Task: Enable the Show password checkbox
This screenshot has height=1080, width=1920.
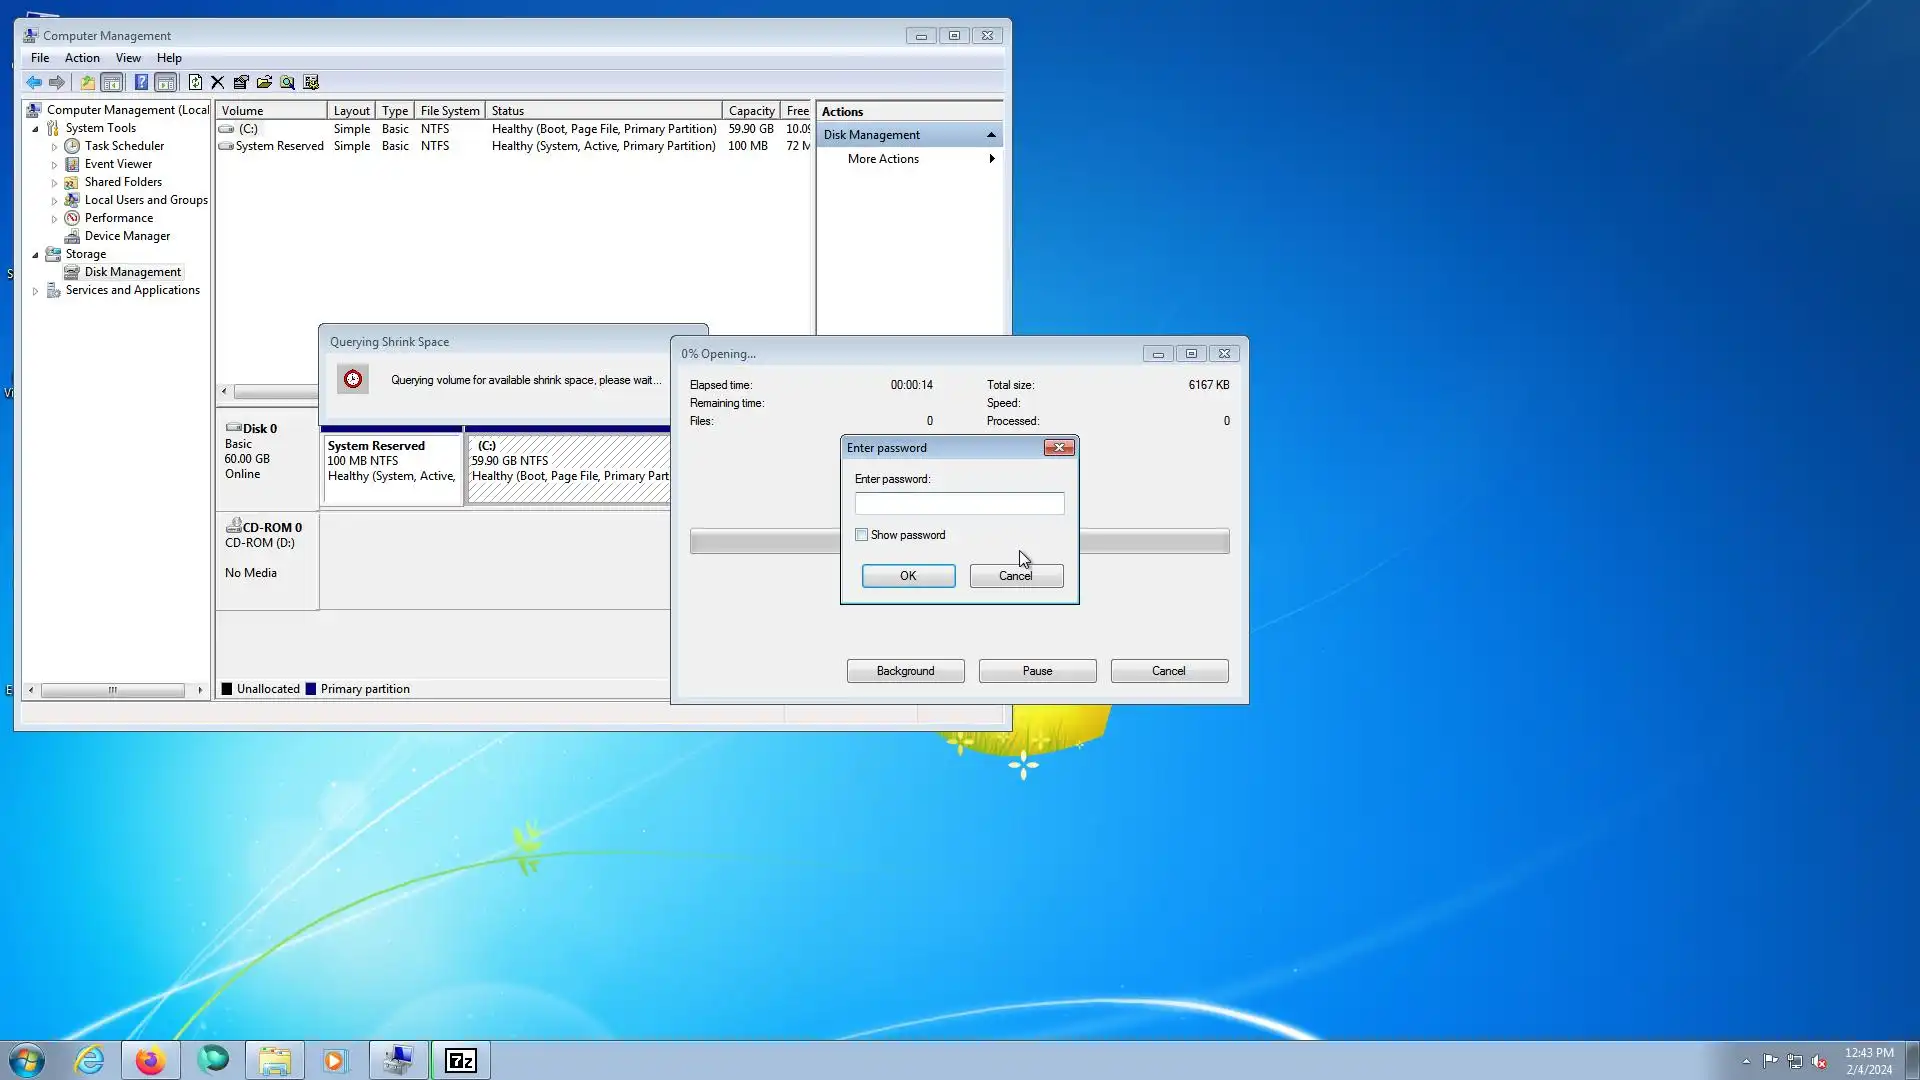Action: (x=862, y=535)
